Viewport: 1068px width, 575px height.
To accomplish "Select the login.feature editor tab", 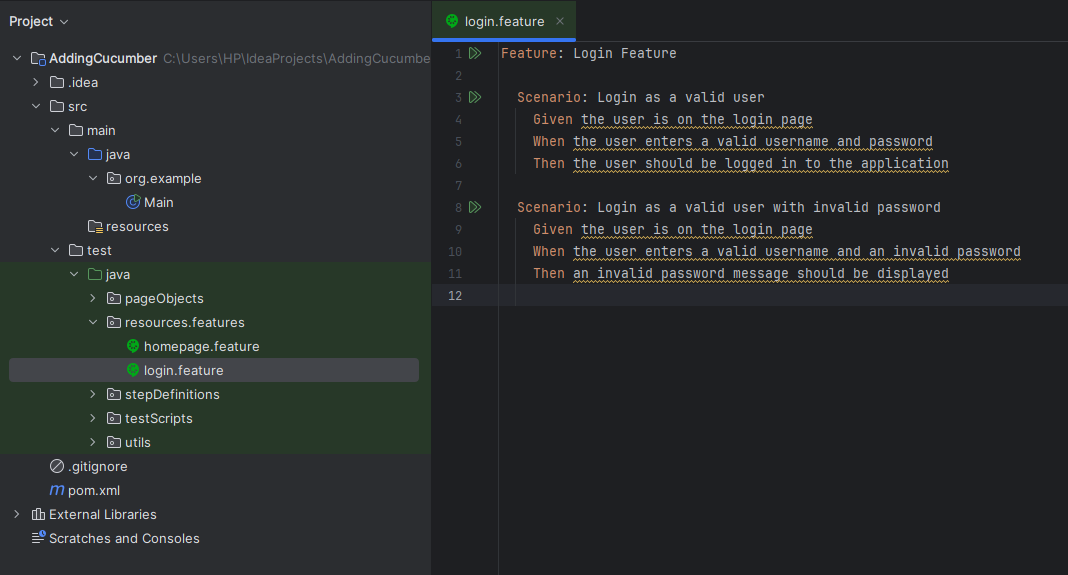I will tap(504, 21).
